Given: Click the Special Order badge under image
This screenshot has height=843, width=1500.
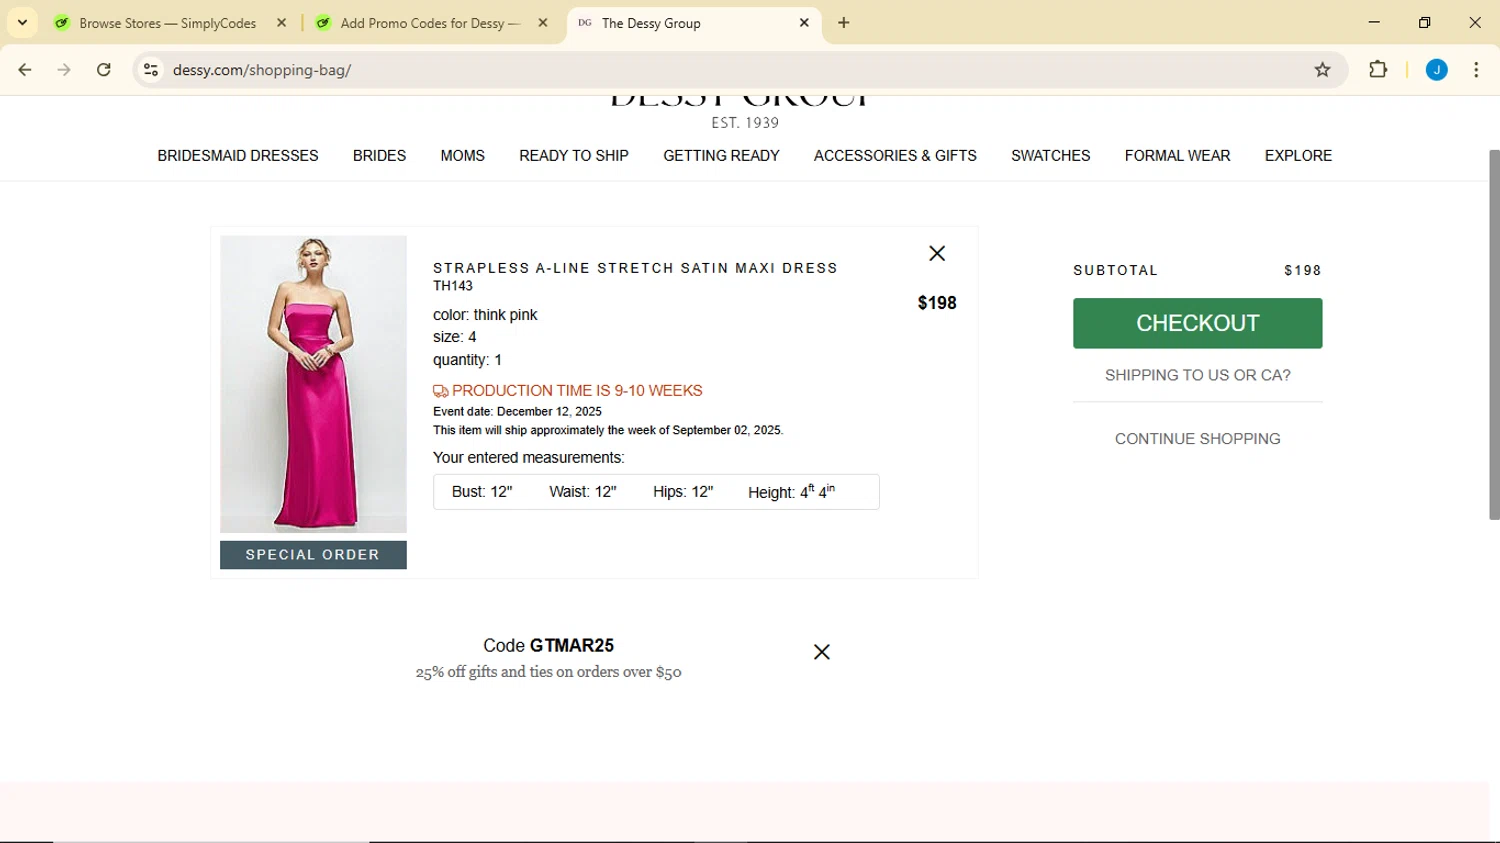Looking at the screenshot, I should tap(313, 555).
